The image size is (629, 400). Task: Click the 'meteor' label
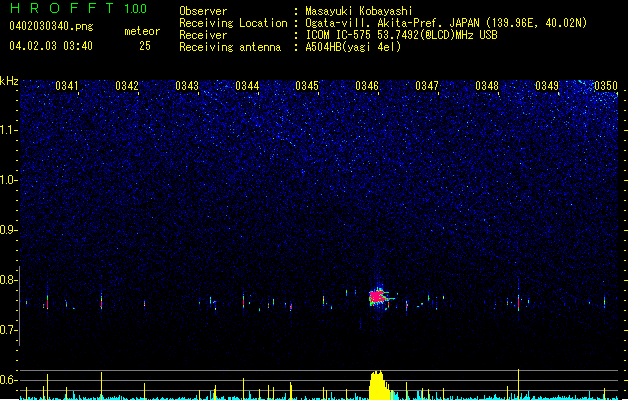(x=142, y=31)
